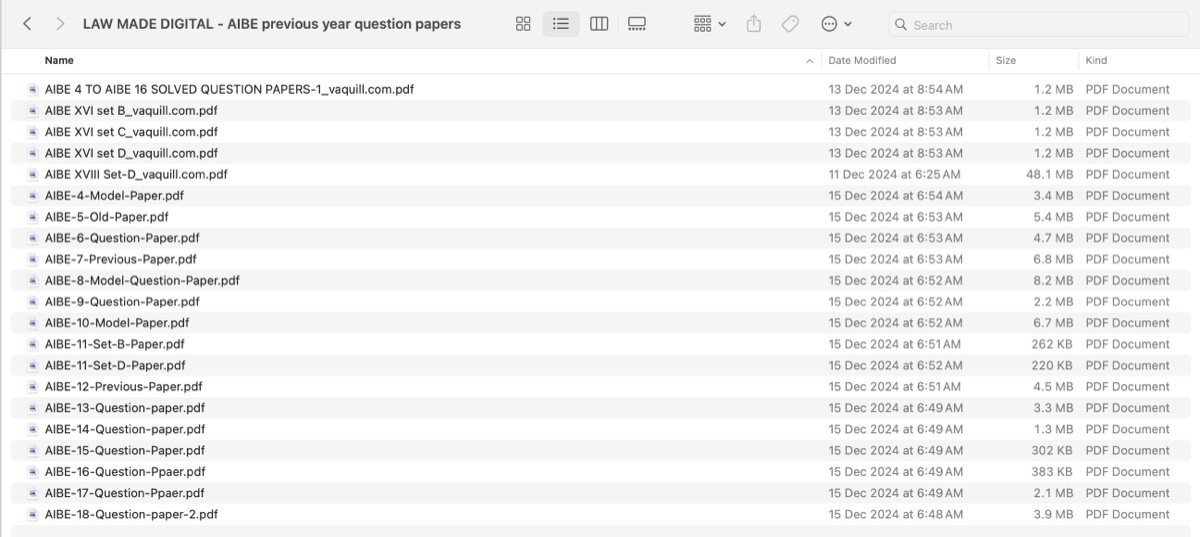The width and height of the screenshot is (1200, 537).
Task: Click PDF icon of AIBE-4-Model-Paper.pdf
Action: pyautogui.click(x=33, y=196)
